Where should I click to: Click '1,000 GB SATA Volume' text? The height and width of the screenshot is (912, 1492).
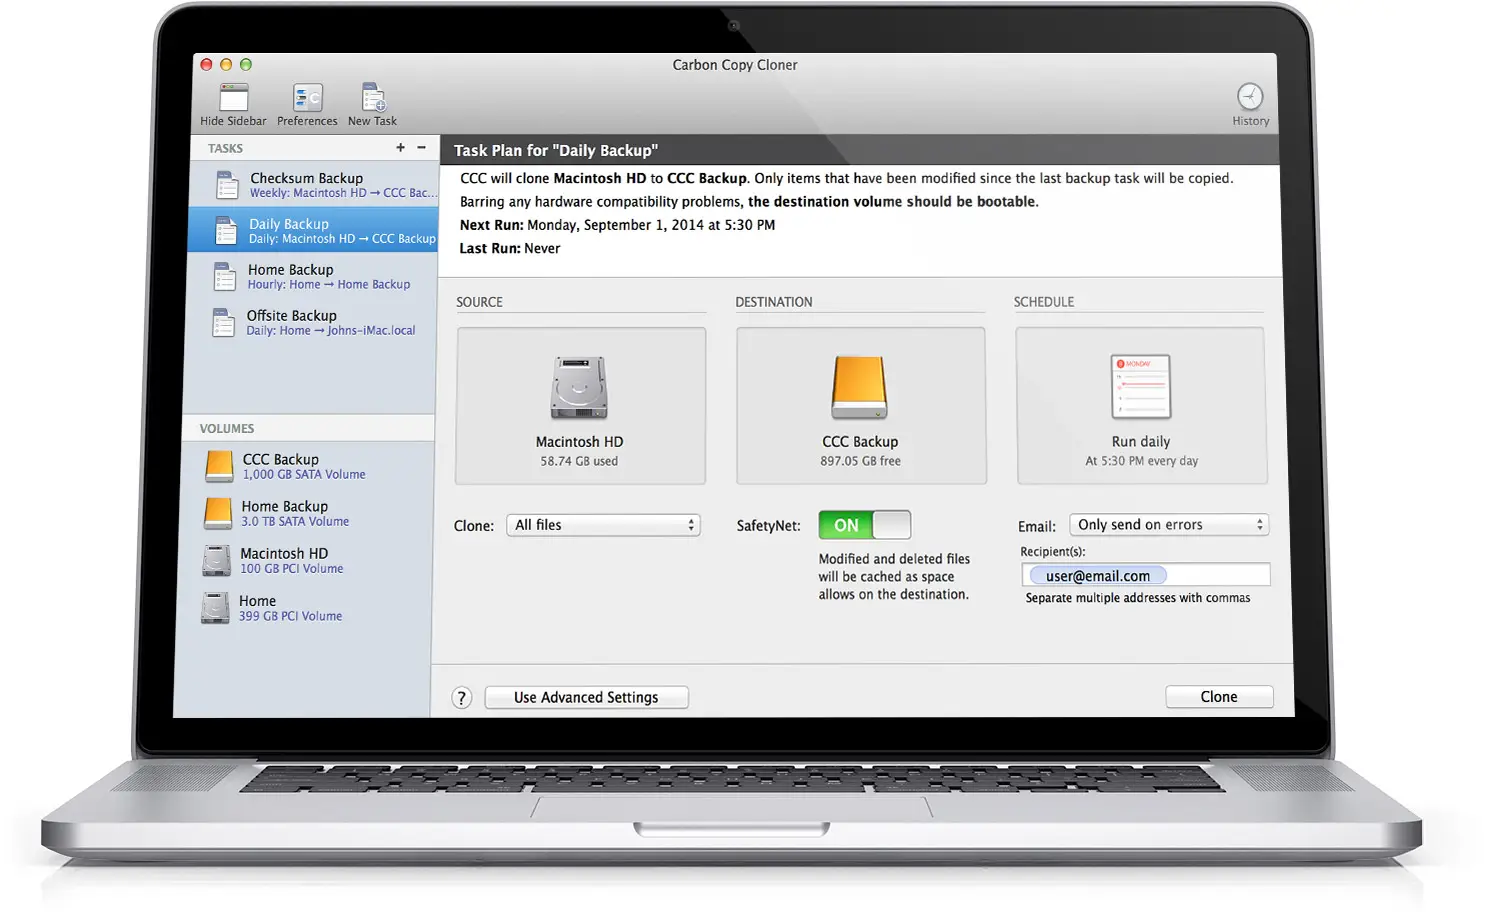(304, 475)
